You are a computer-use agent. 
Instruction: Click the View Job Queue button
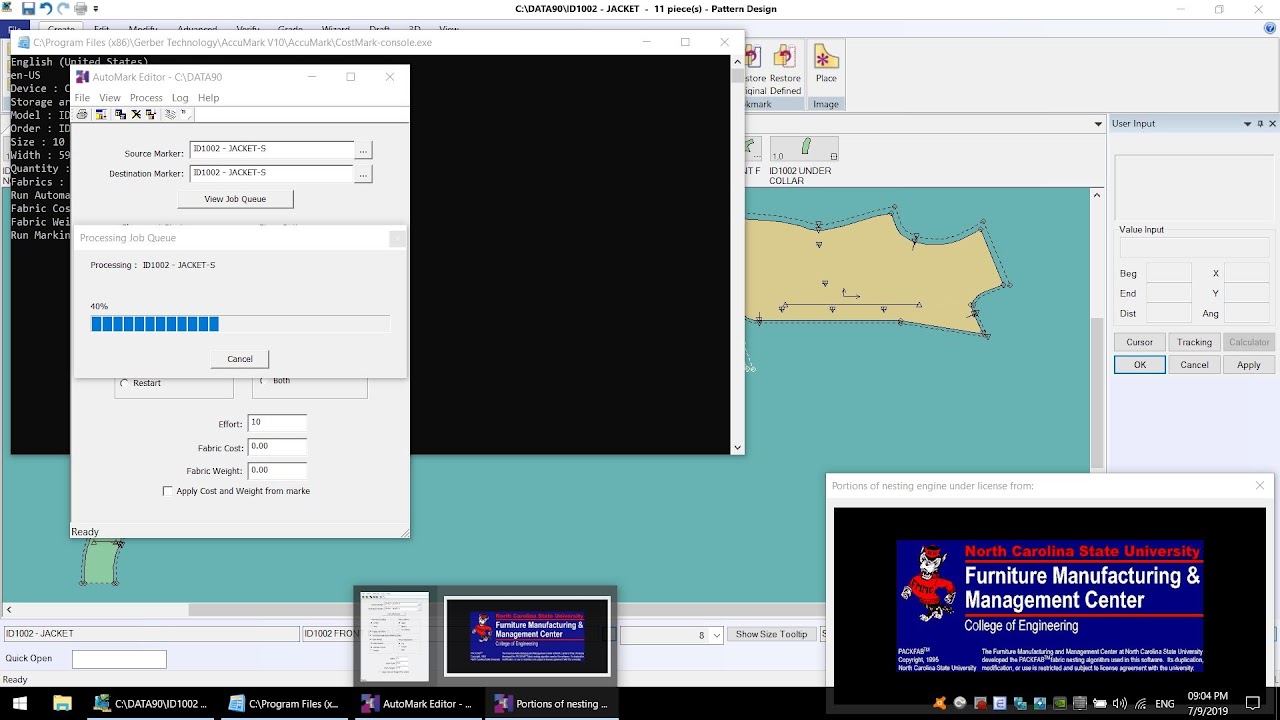tap(235, 199)
